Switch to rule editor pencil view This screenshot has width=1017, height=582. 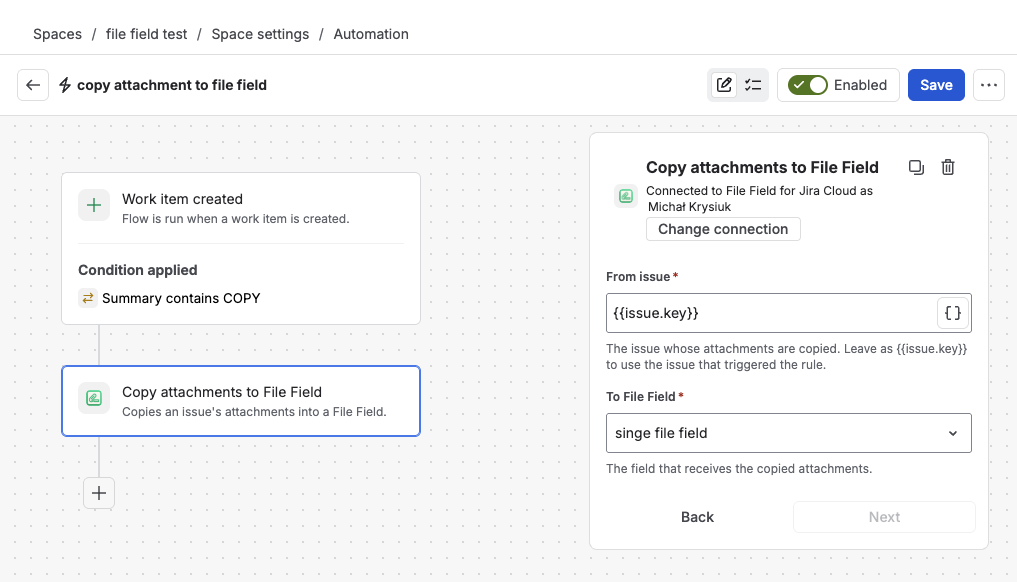[724, 85]
